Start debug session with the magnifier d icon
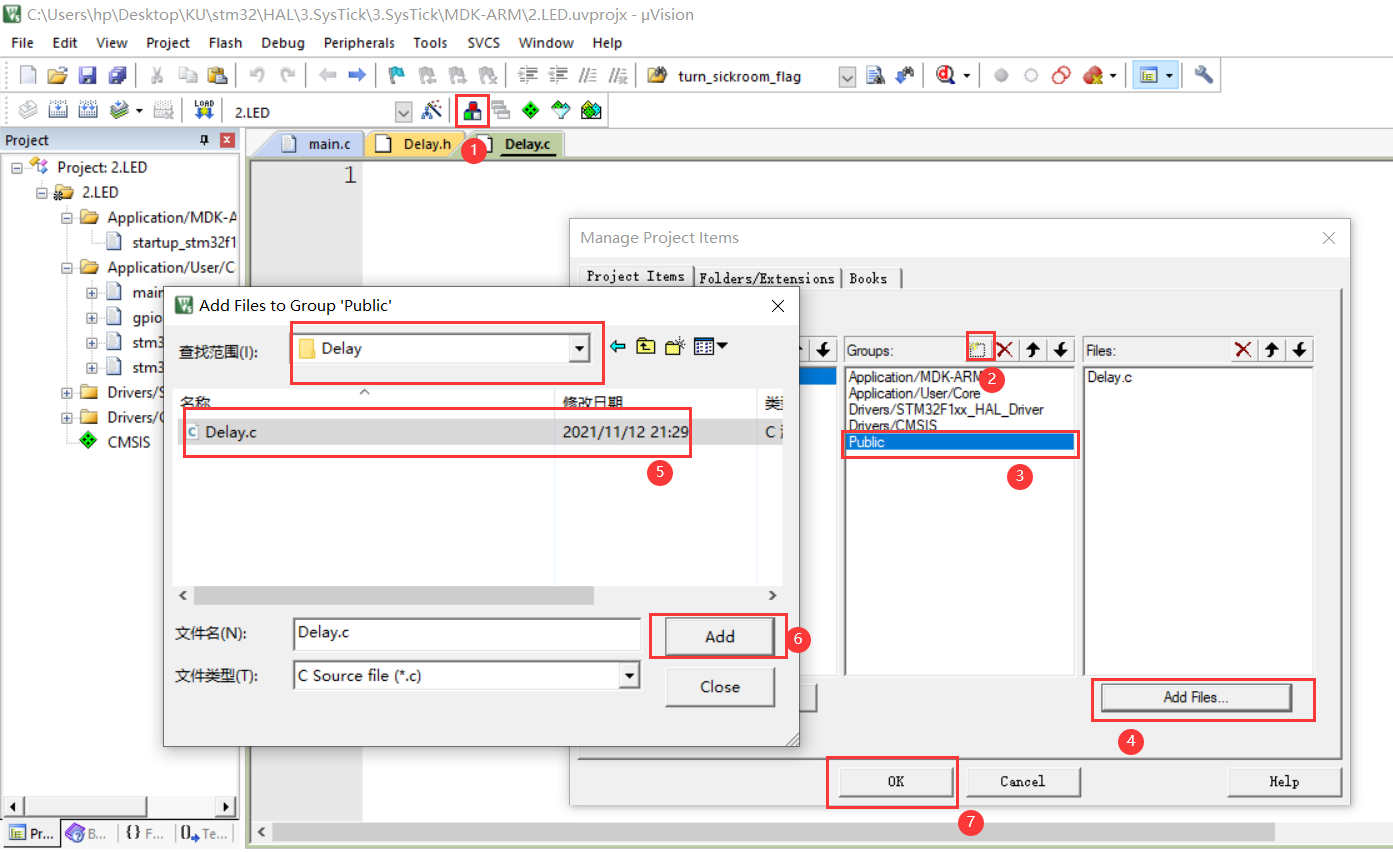Image resolution: width=1393 pixels, height=852 pixels. pos(946,75)
